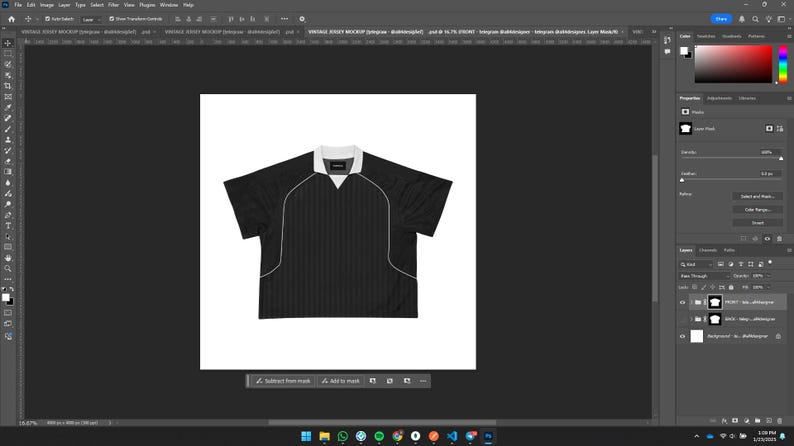Open the search magnifier icon at top right
This screenshot has height=446, width=794.
click(x=755, y=19)
